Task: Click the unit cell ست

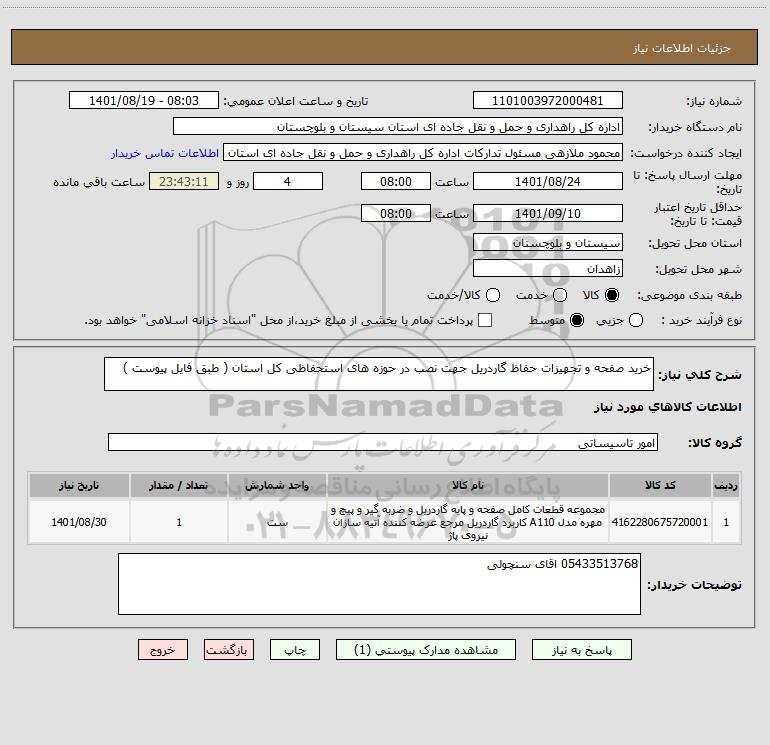Action: (277, 522)
